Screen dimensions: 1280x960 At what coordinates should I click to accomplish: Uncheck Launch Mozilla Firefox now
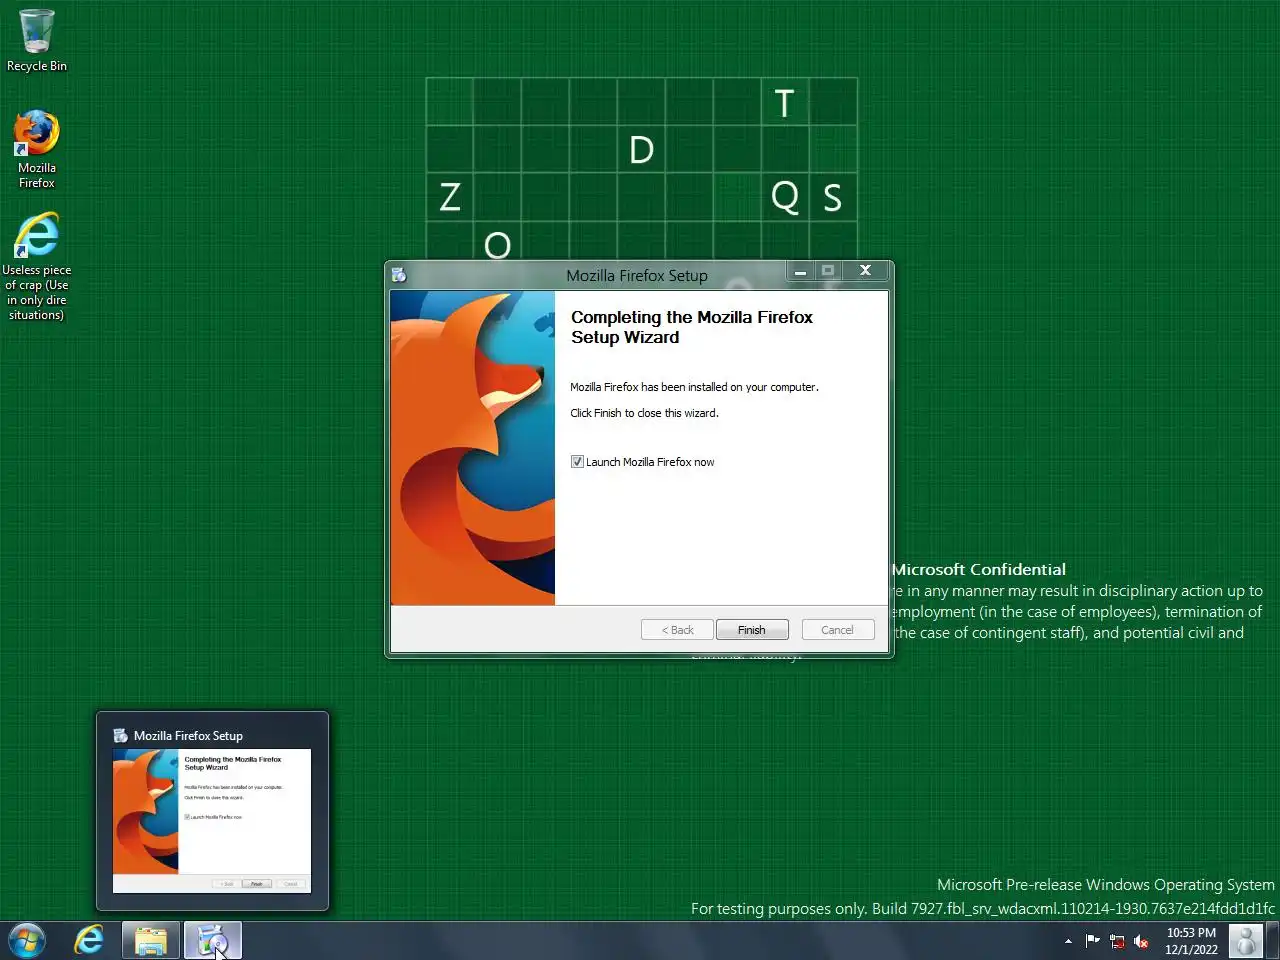point(577,462)
